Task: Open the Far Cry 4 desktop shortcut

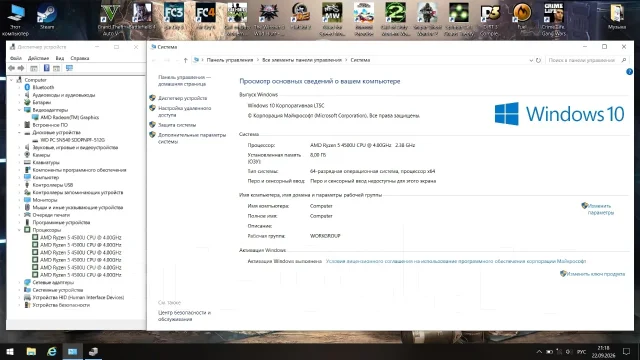Action: (205, 16)
